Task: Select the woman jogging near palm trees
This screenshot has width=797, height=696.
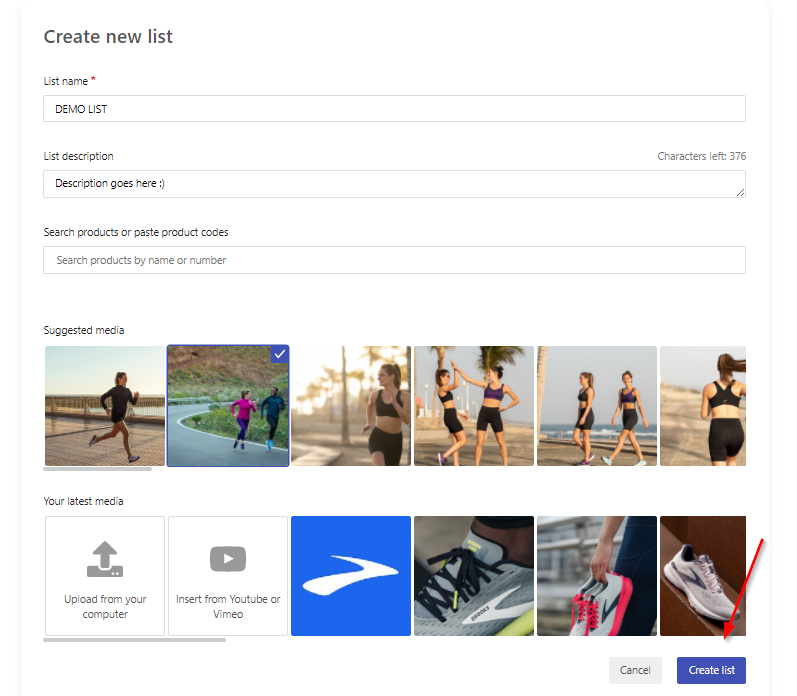Action: [x=351, y=406]
